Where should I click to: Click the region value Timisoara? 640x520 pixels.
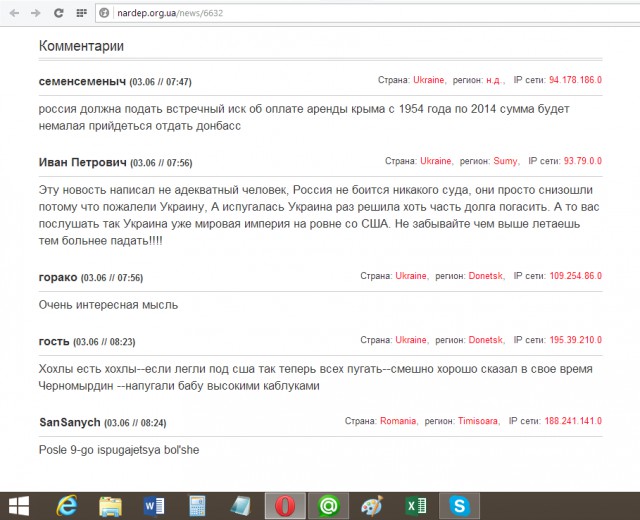(x=478, y=421)
